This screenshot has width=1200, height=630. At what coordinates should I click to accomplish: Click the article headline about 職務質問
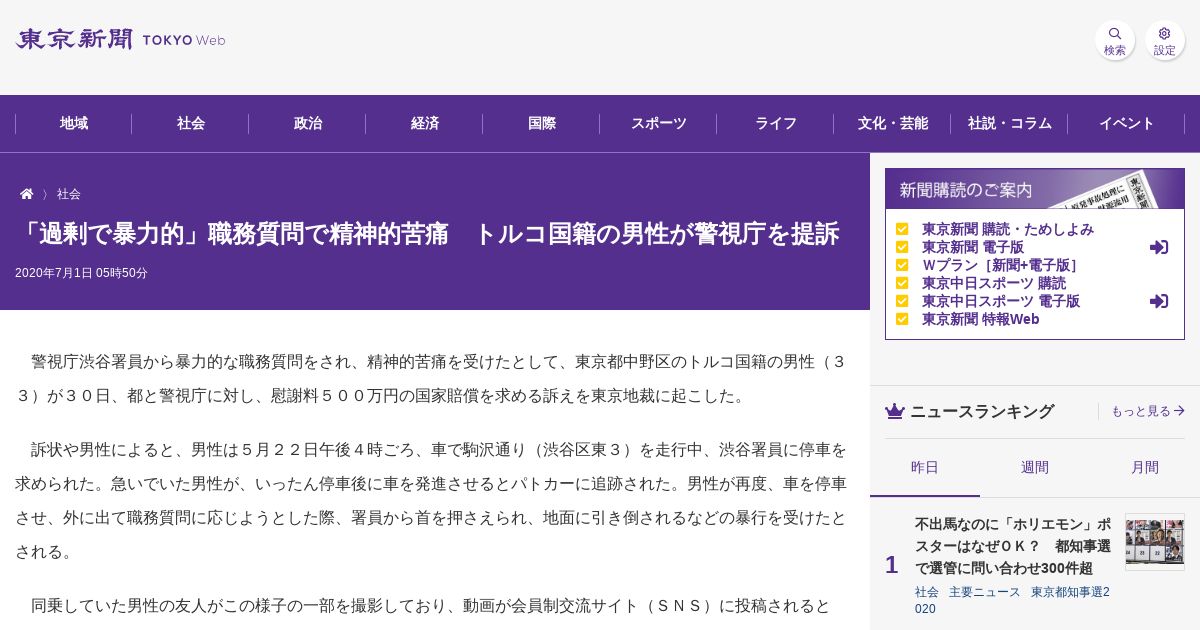[427, 234]
